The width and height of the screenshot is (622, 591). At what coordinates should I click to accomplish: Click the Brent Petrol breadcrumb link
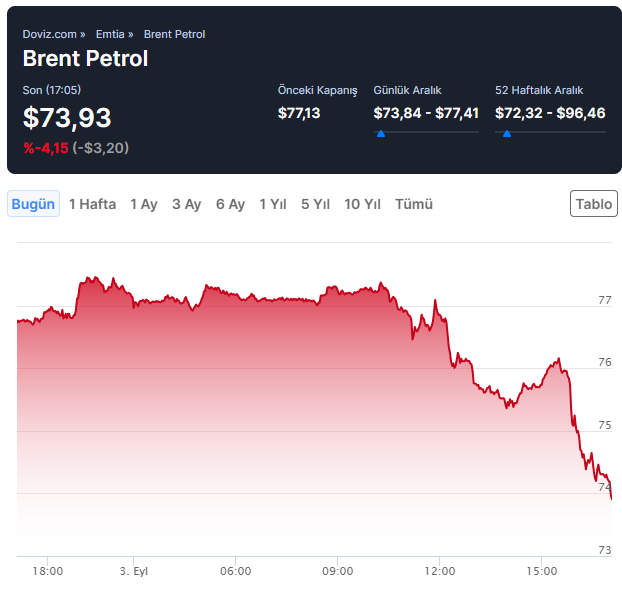click(174, 34)
